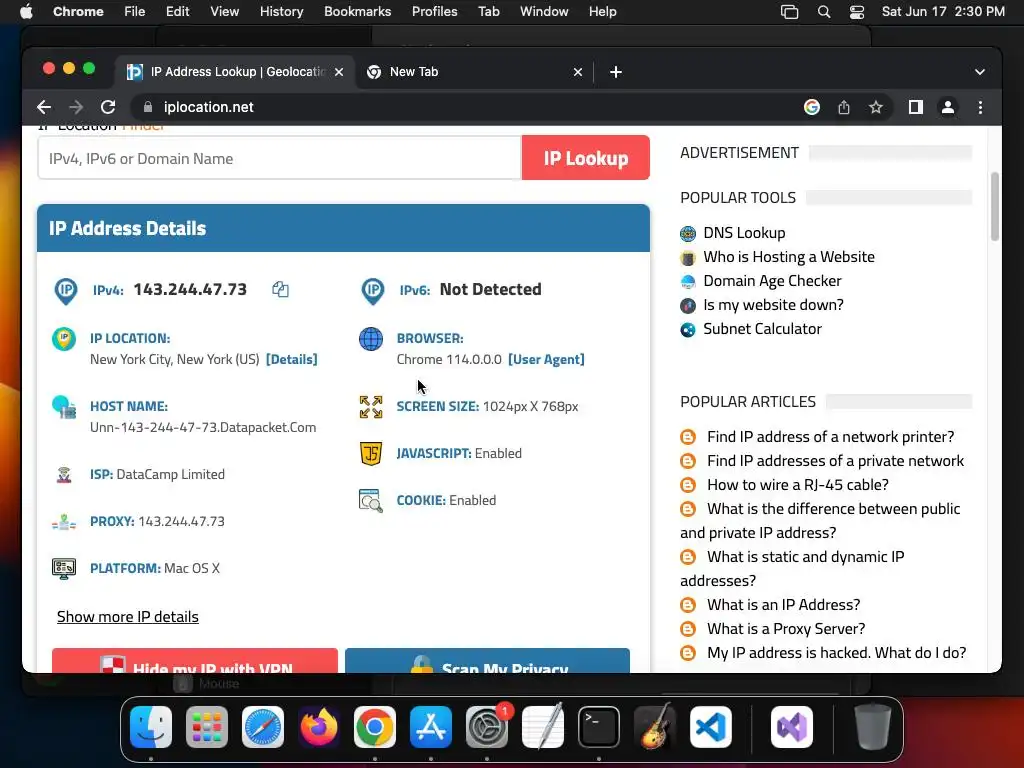Switch to the New Tab tab

[475, 72]
